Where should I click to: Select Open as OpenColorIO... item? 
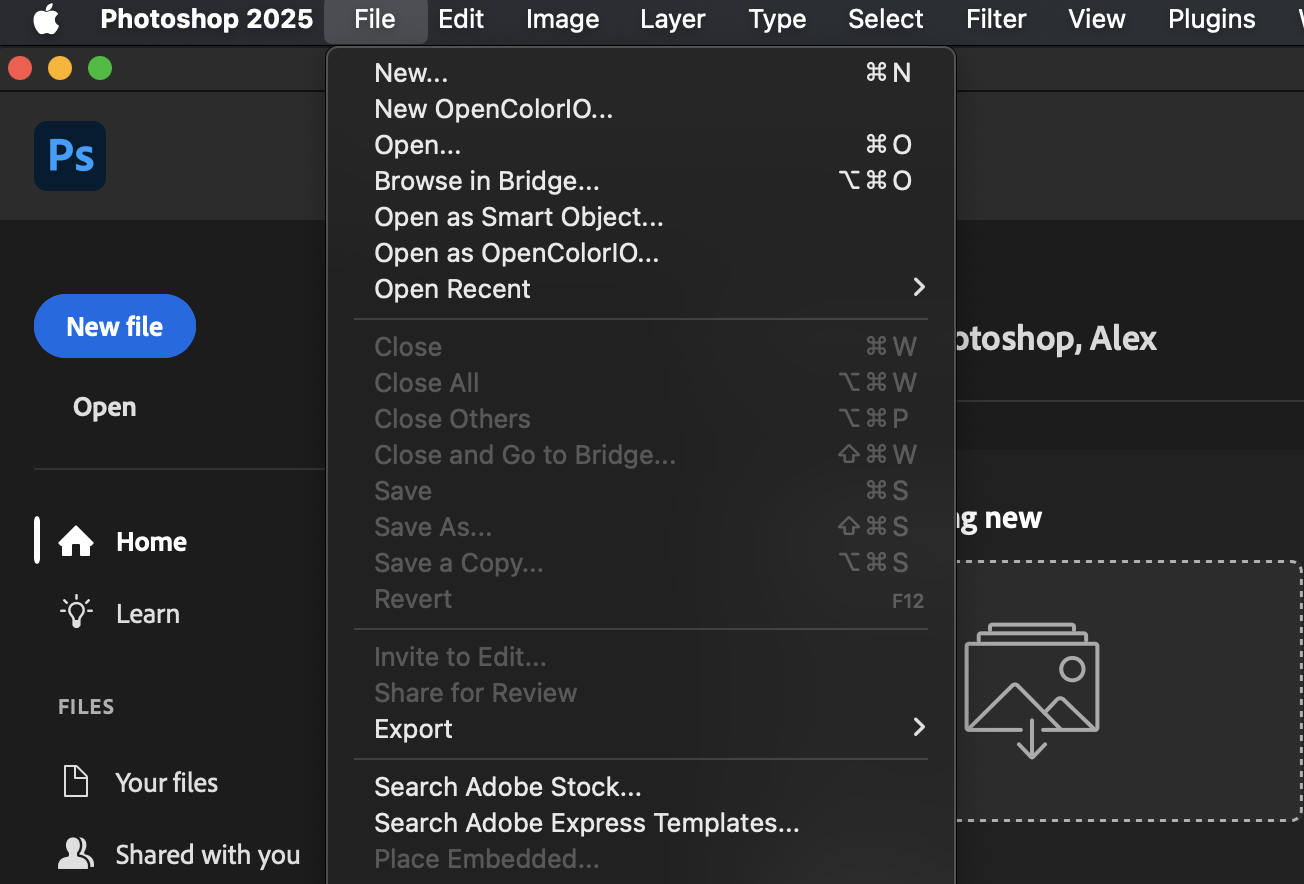click(x=641, y=253)
